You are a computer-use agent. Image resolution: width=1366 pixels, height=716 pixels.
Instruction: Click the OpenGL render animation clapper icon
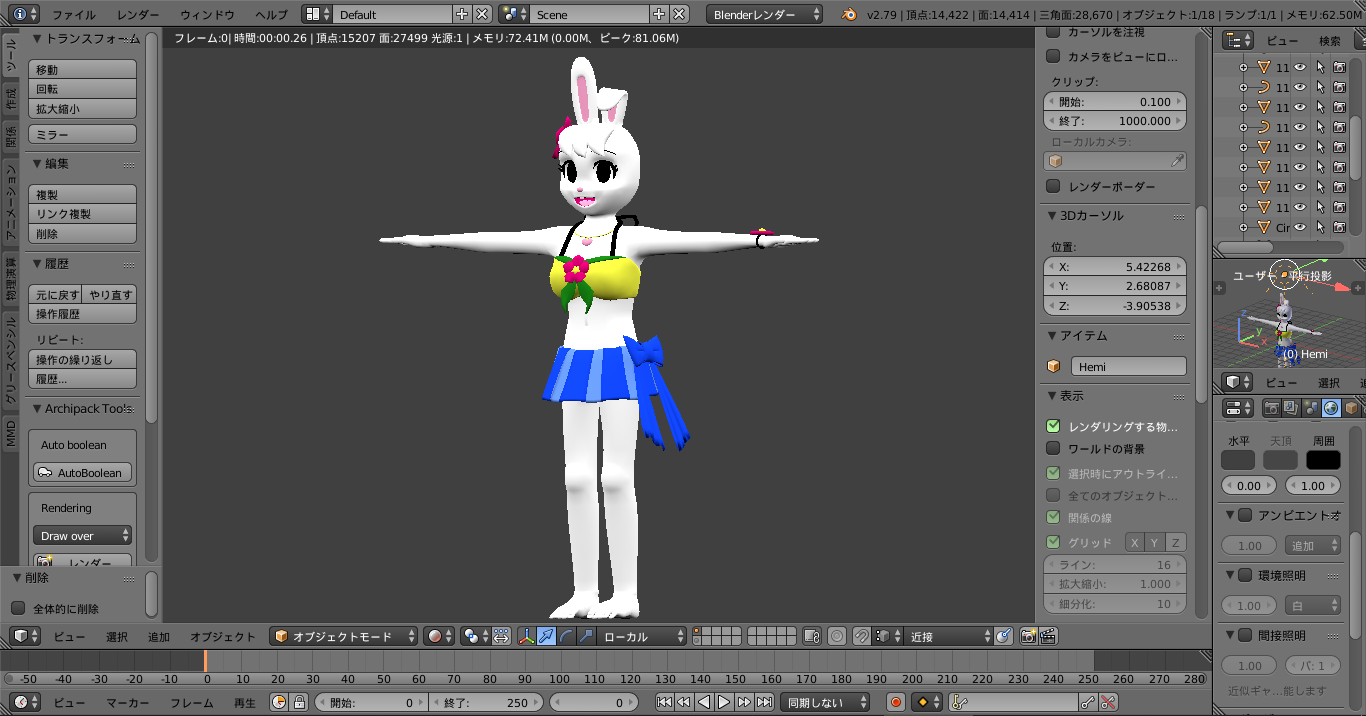pyautogui.click(x=1048, y=636)
